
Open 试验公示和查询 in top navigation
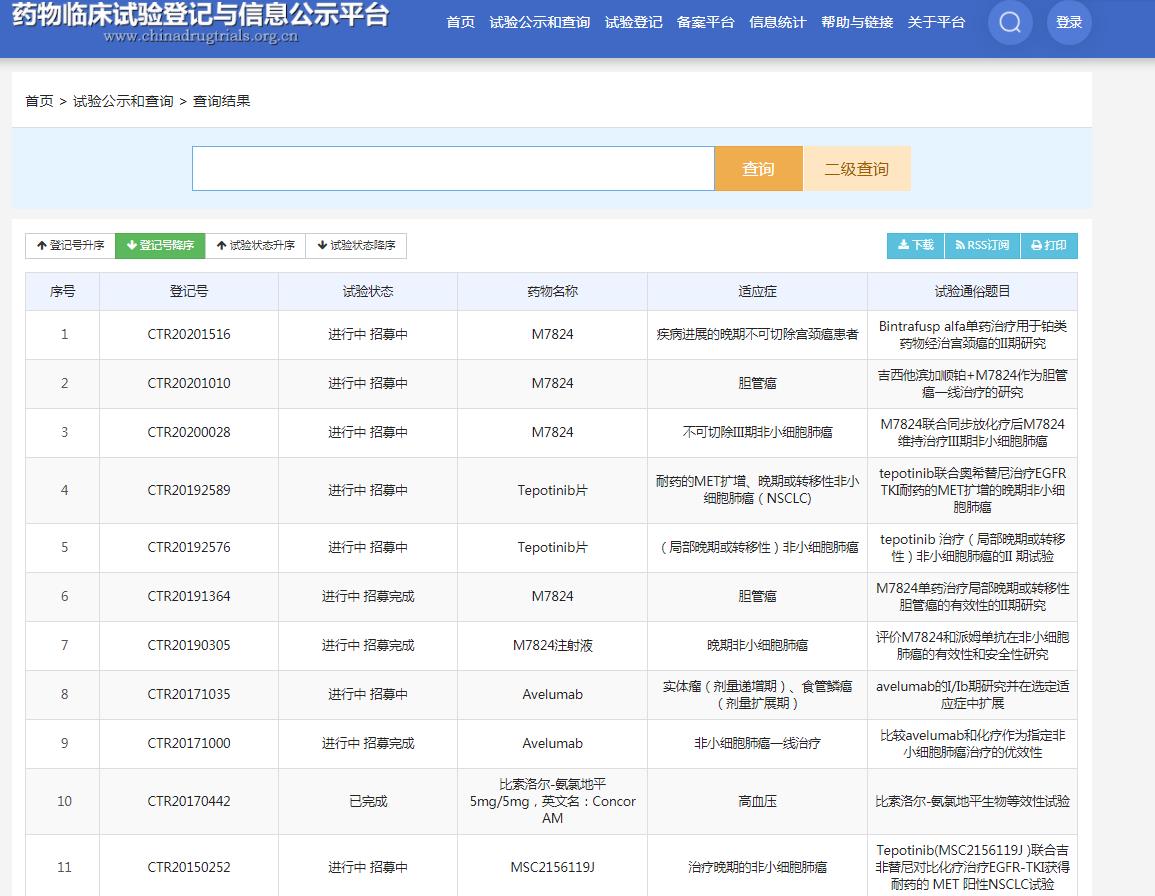pos(539,22)
